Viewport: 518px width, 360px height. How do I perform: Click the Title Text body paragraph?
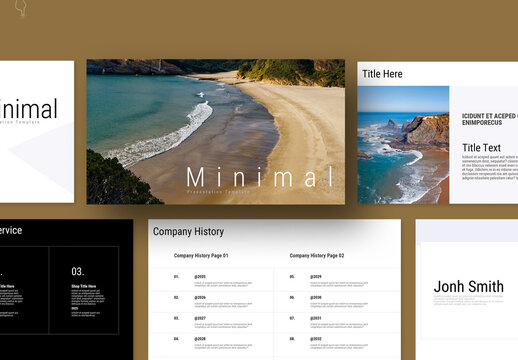[490, 167]
